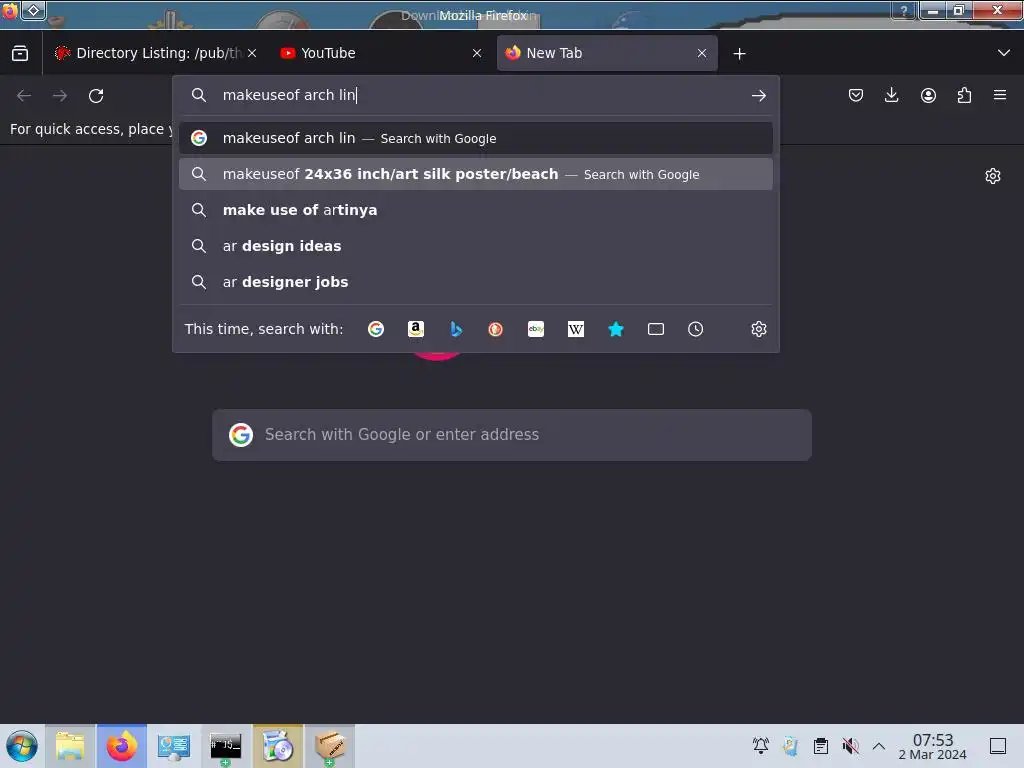Select the New Tab tab
Screen dimensions: 1024x768
607,54
